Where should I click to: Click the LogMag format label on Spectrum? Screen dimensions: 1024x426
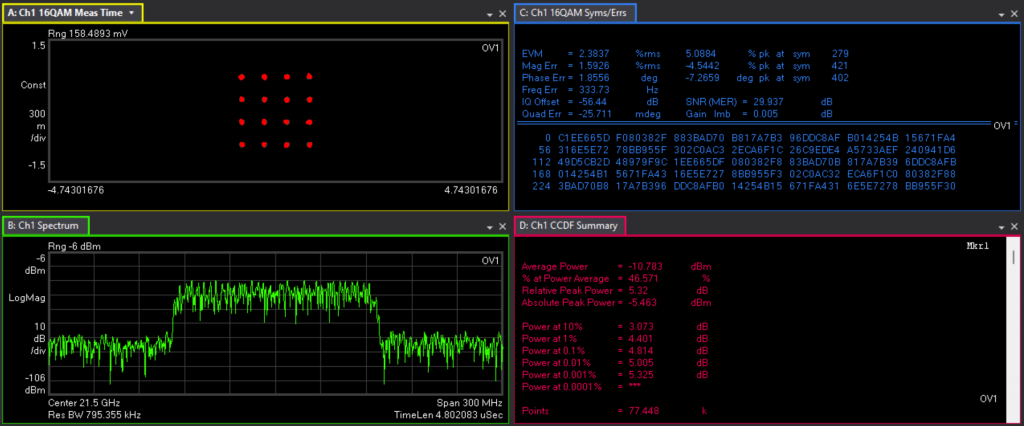pos(26,297)
